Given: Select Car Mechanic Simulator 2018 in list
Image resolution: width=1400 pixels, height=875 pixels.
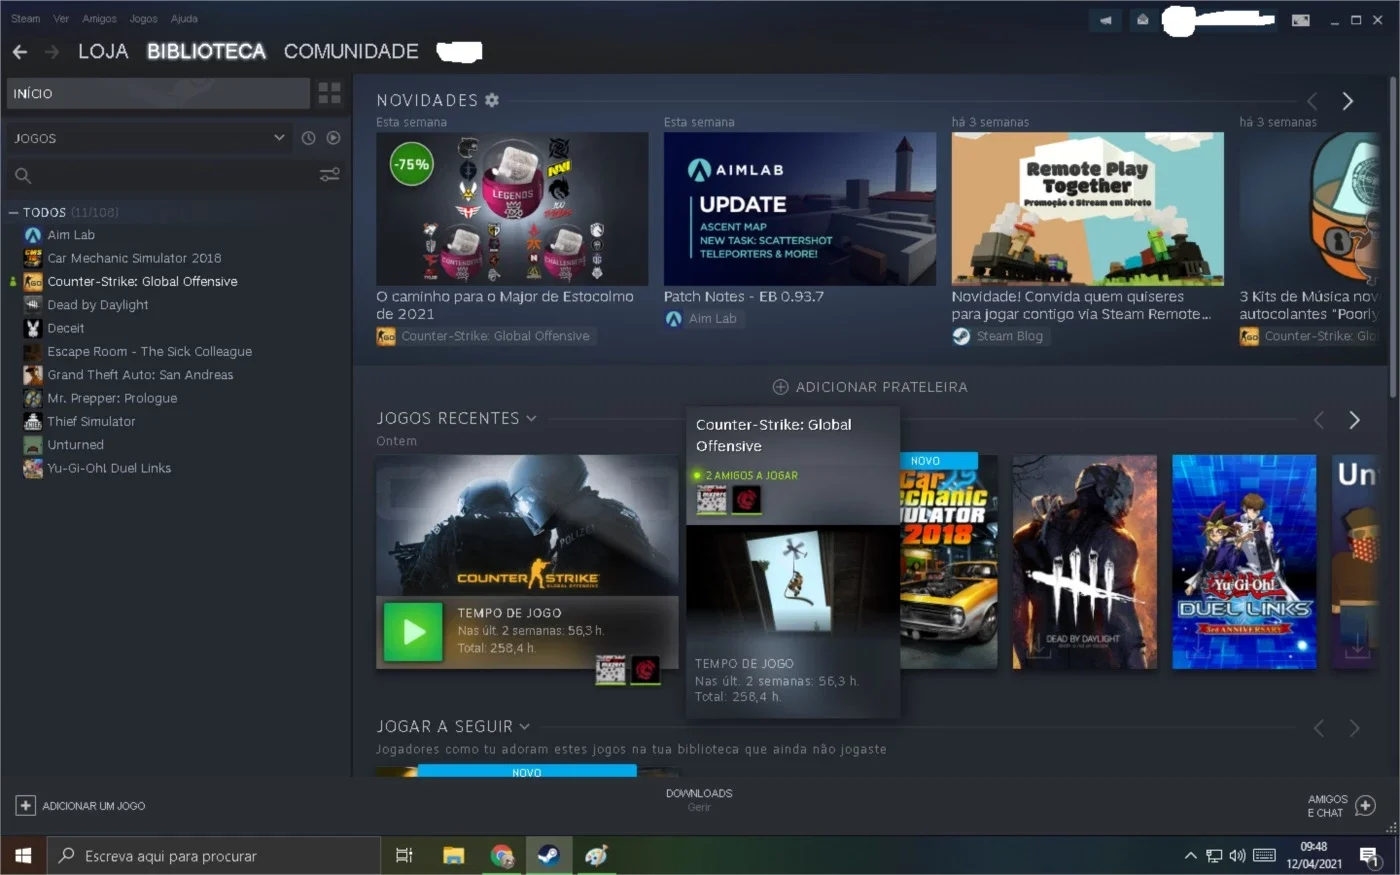Looking at the screenshot, I should (x=134, y=258).
